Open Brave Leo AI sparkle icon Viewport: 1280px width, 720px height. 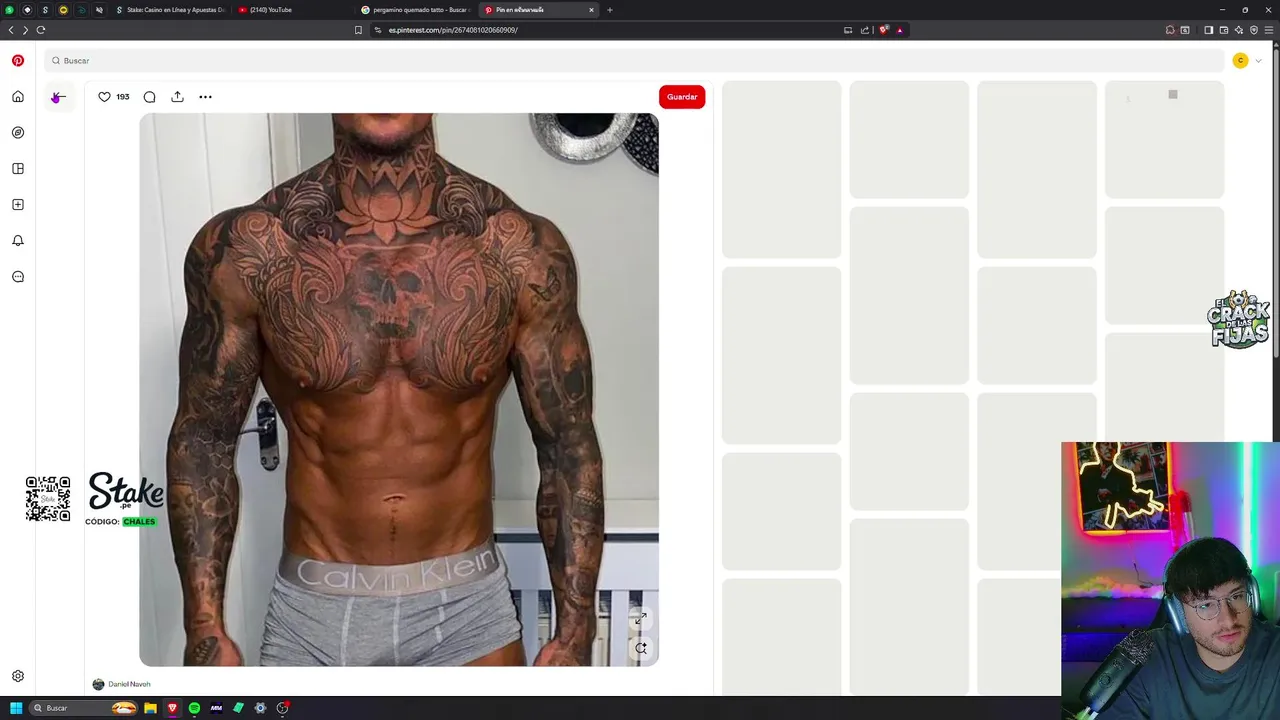pyautogui.click(x=1239, y=30)
